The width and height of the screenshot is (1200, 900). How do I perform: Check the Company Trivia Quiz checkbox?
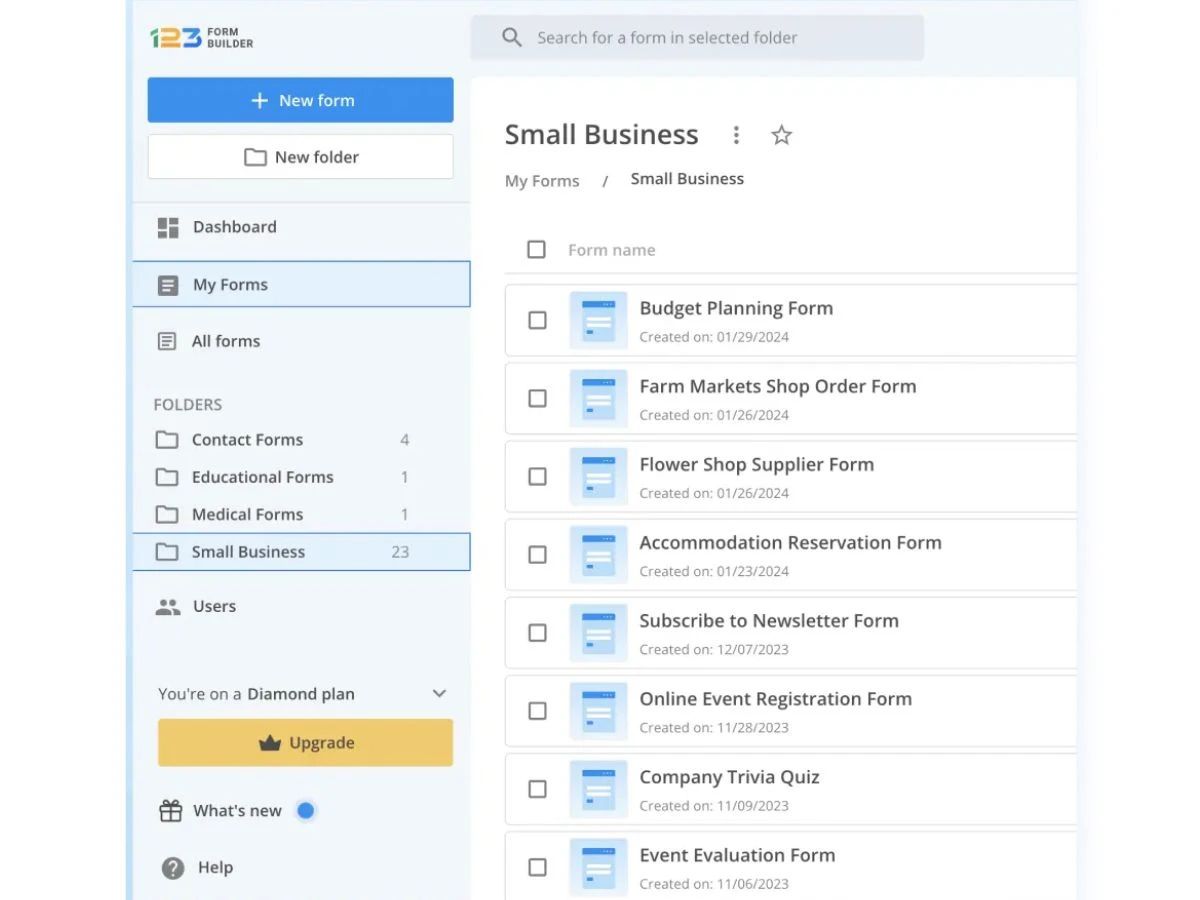[x=537, y=789]
